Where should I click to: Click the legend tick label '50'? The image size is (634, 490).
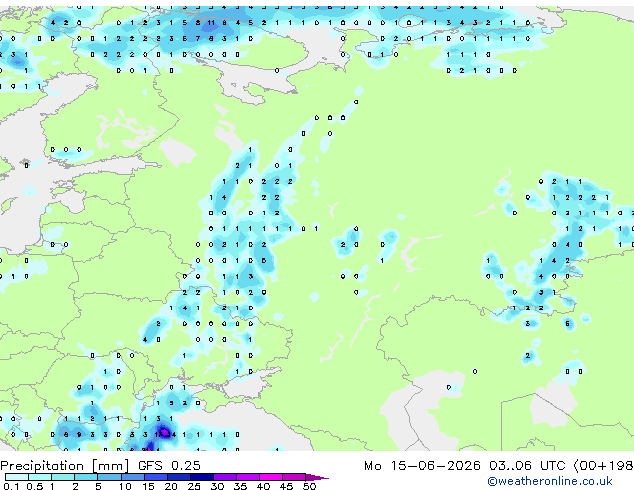(x=309, y=486)
